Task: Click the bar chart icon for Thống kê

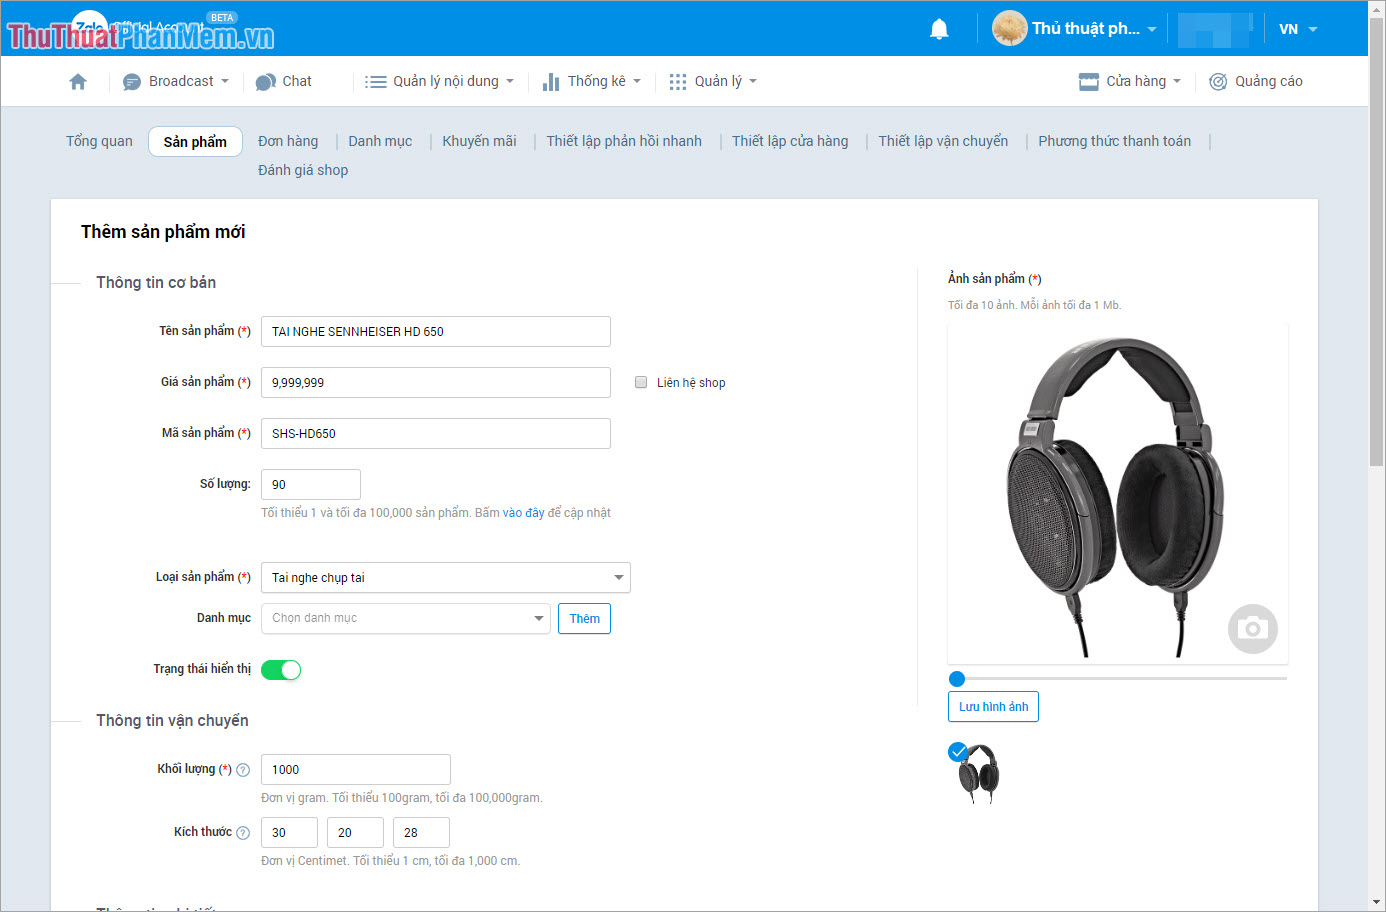Action: click(551, 81)
